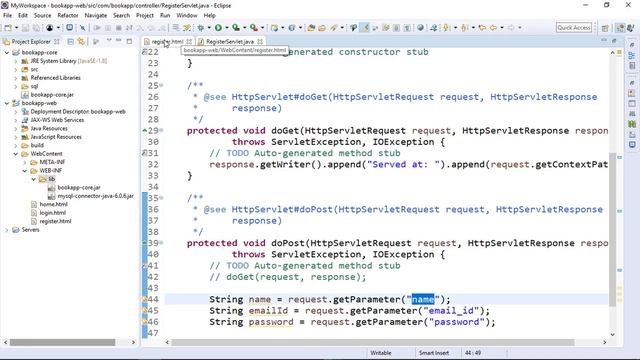
Task: Collapse the bookapp-web project
Action: pyautogui.click(x=7, y=103)
